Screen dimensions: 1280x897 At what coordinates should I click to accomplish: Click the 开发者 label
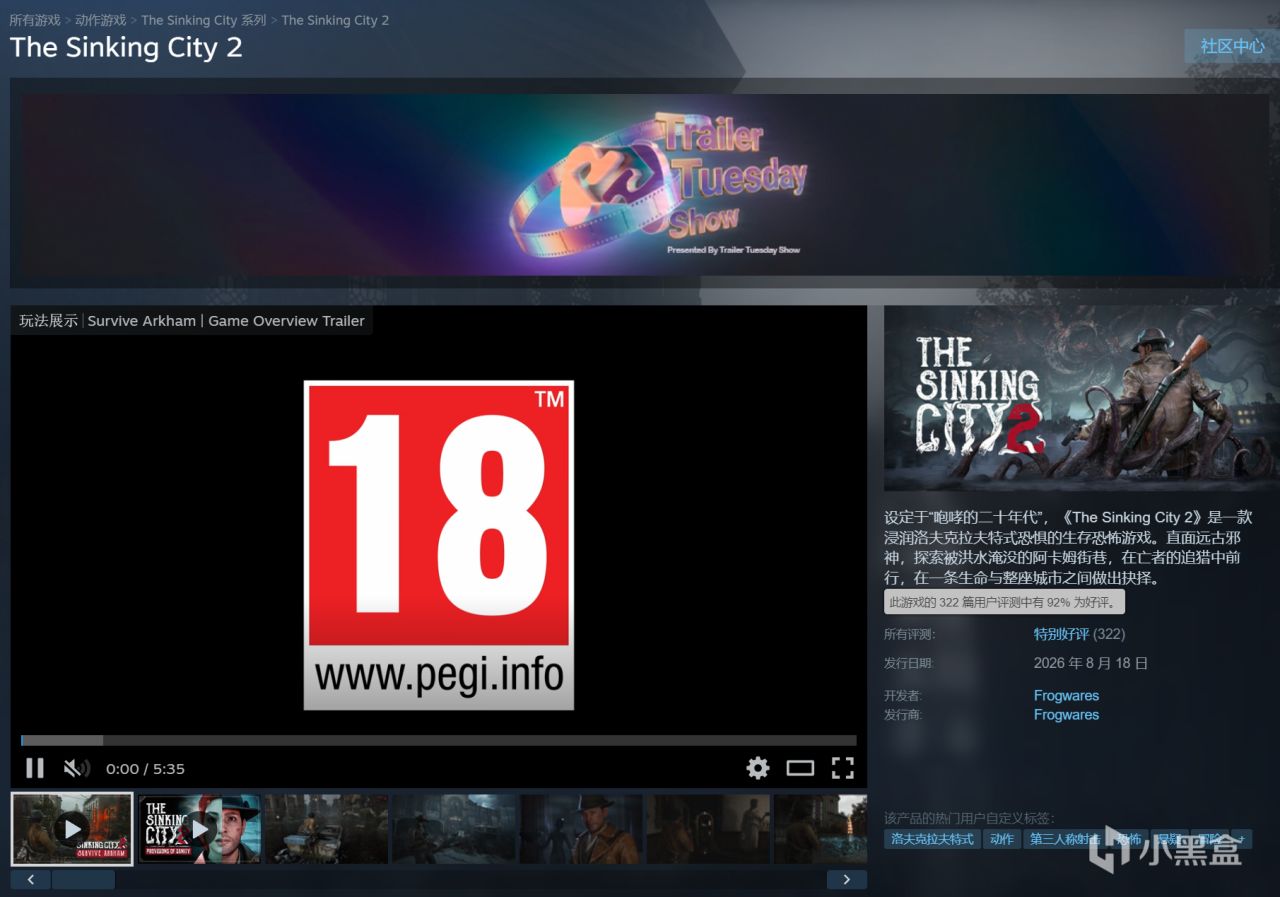[903, 696]
